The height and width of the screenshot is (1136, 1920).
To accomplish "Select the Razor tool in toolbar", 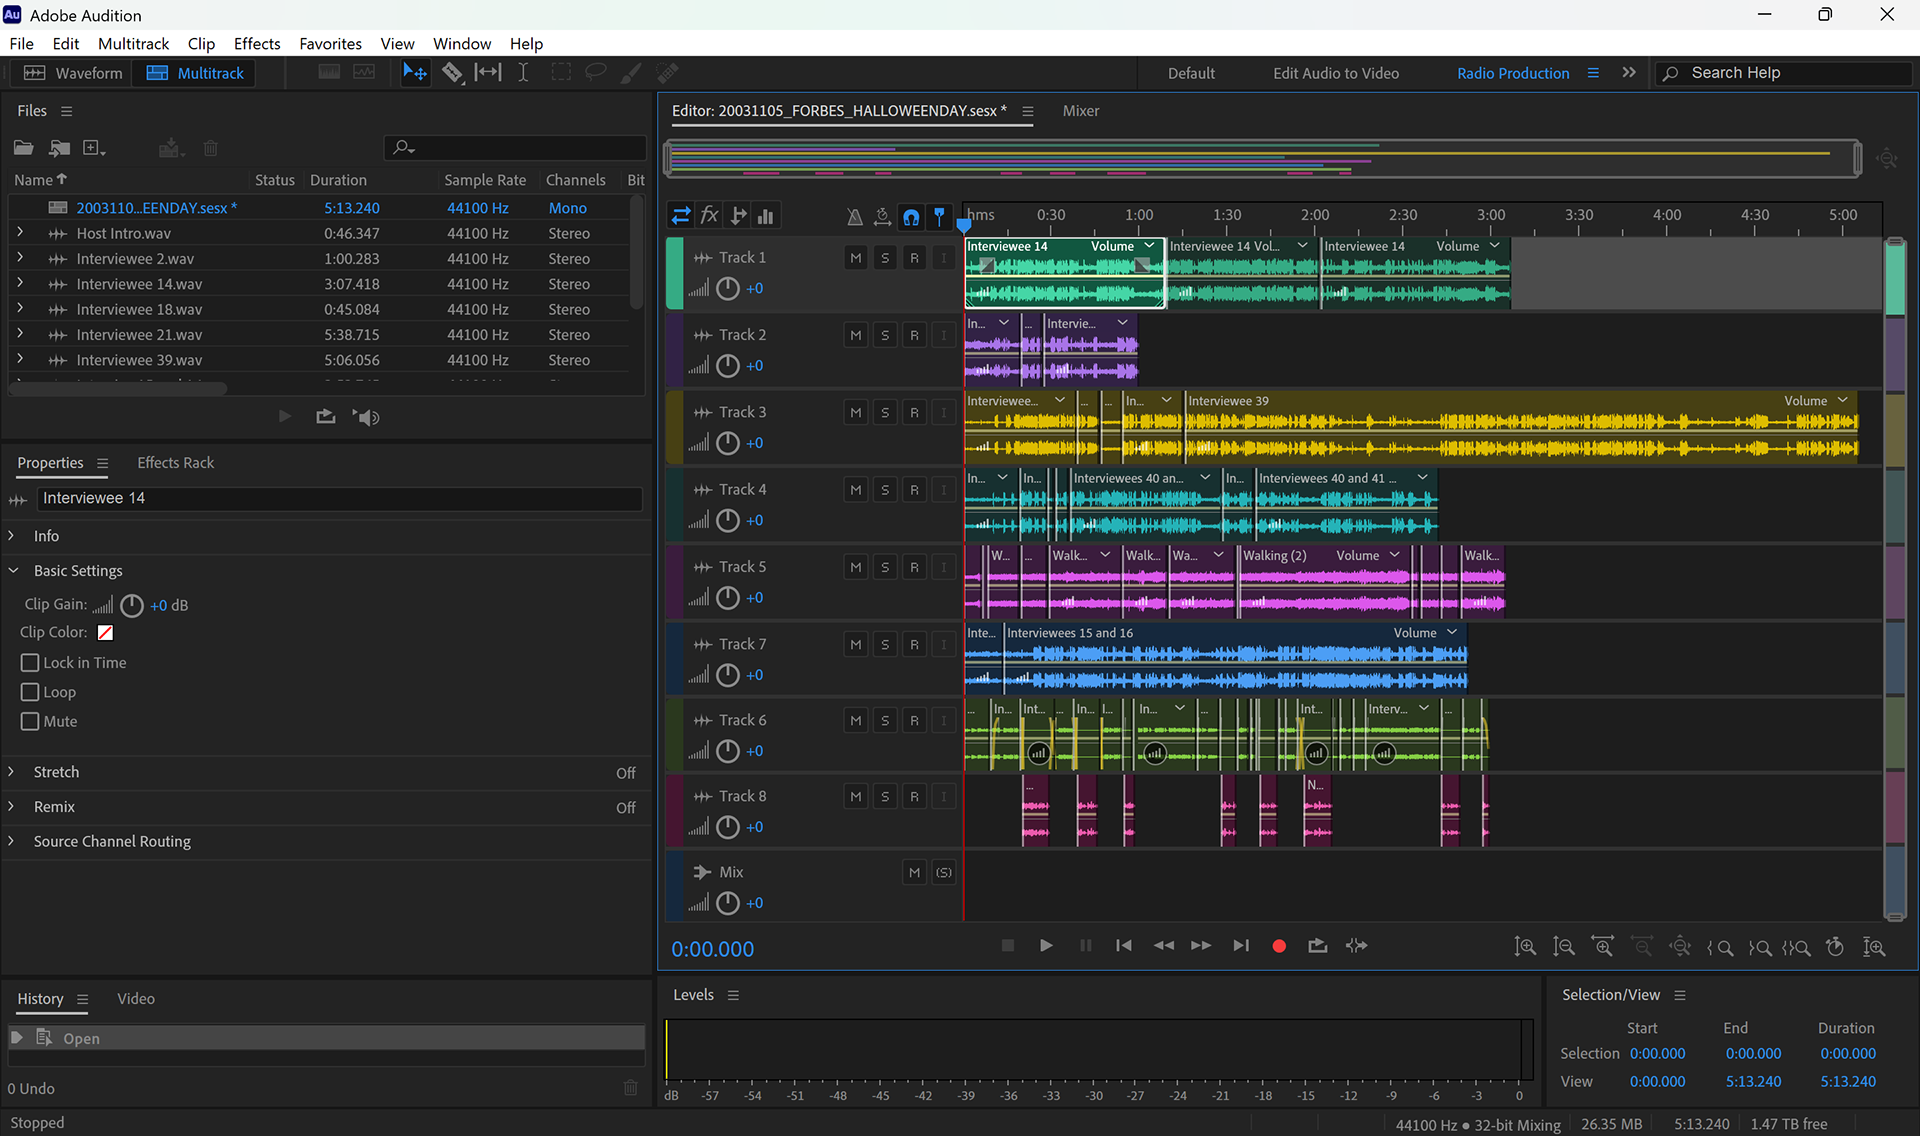I will pos(452,72).
